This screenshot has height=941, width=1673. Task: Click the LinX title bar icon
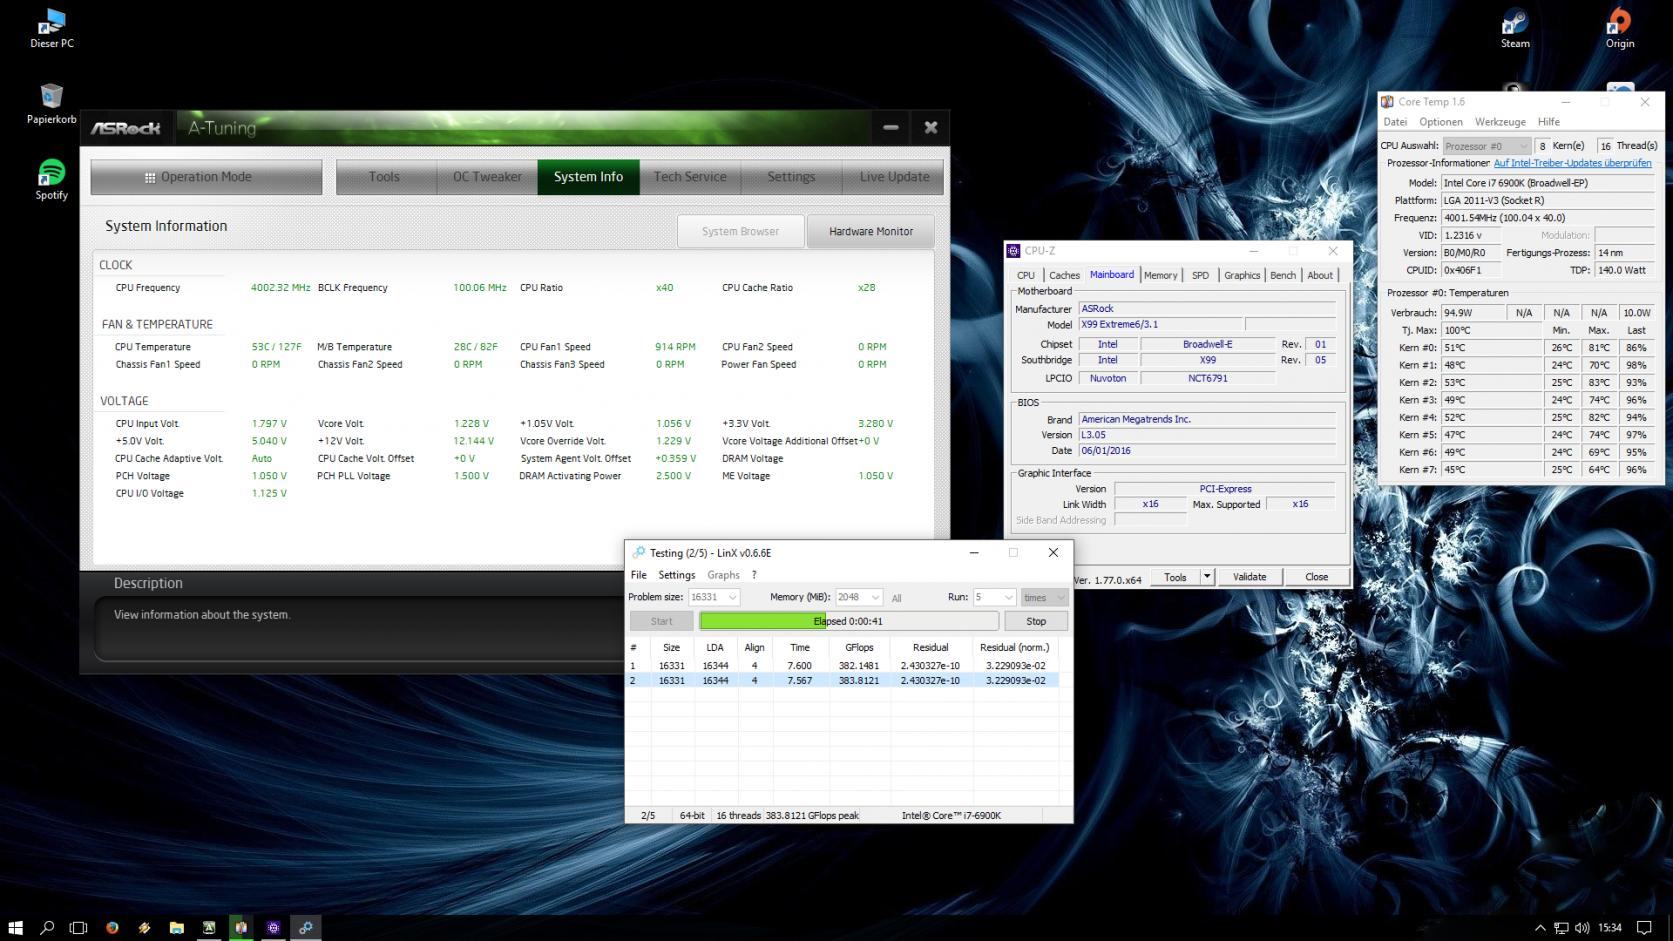[638, 552]
